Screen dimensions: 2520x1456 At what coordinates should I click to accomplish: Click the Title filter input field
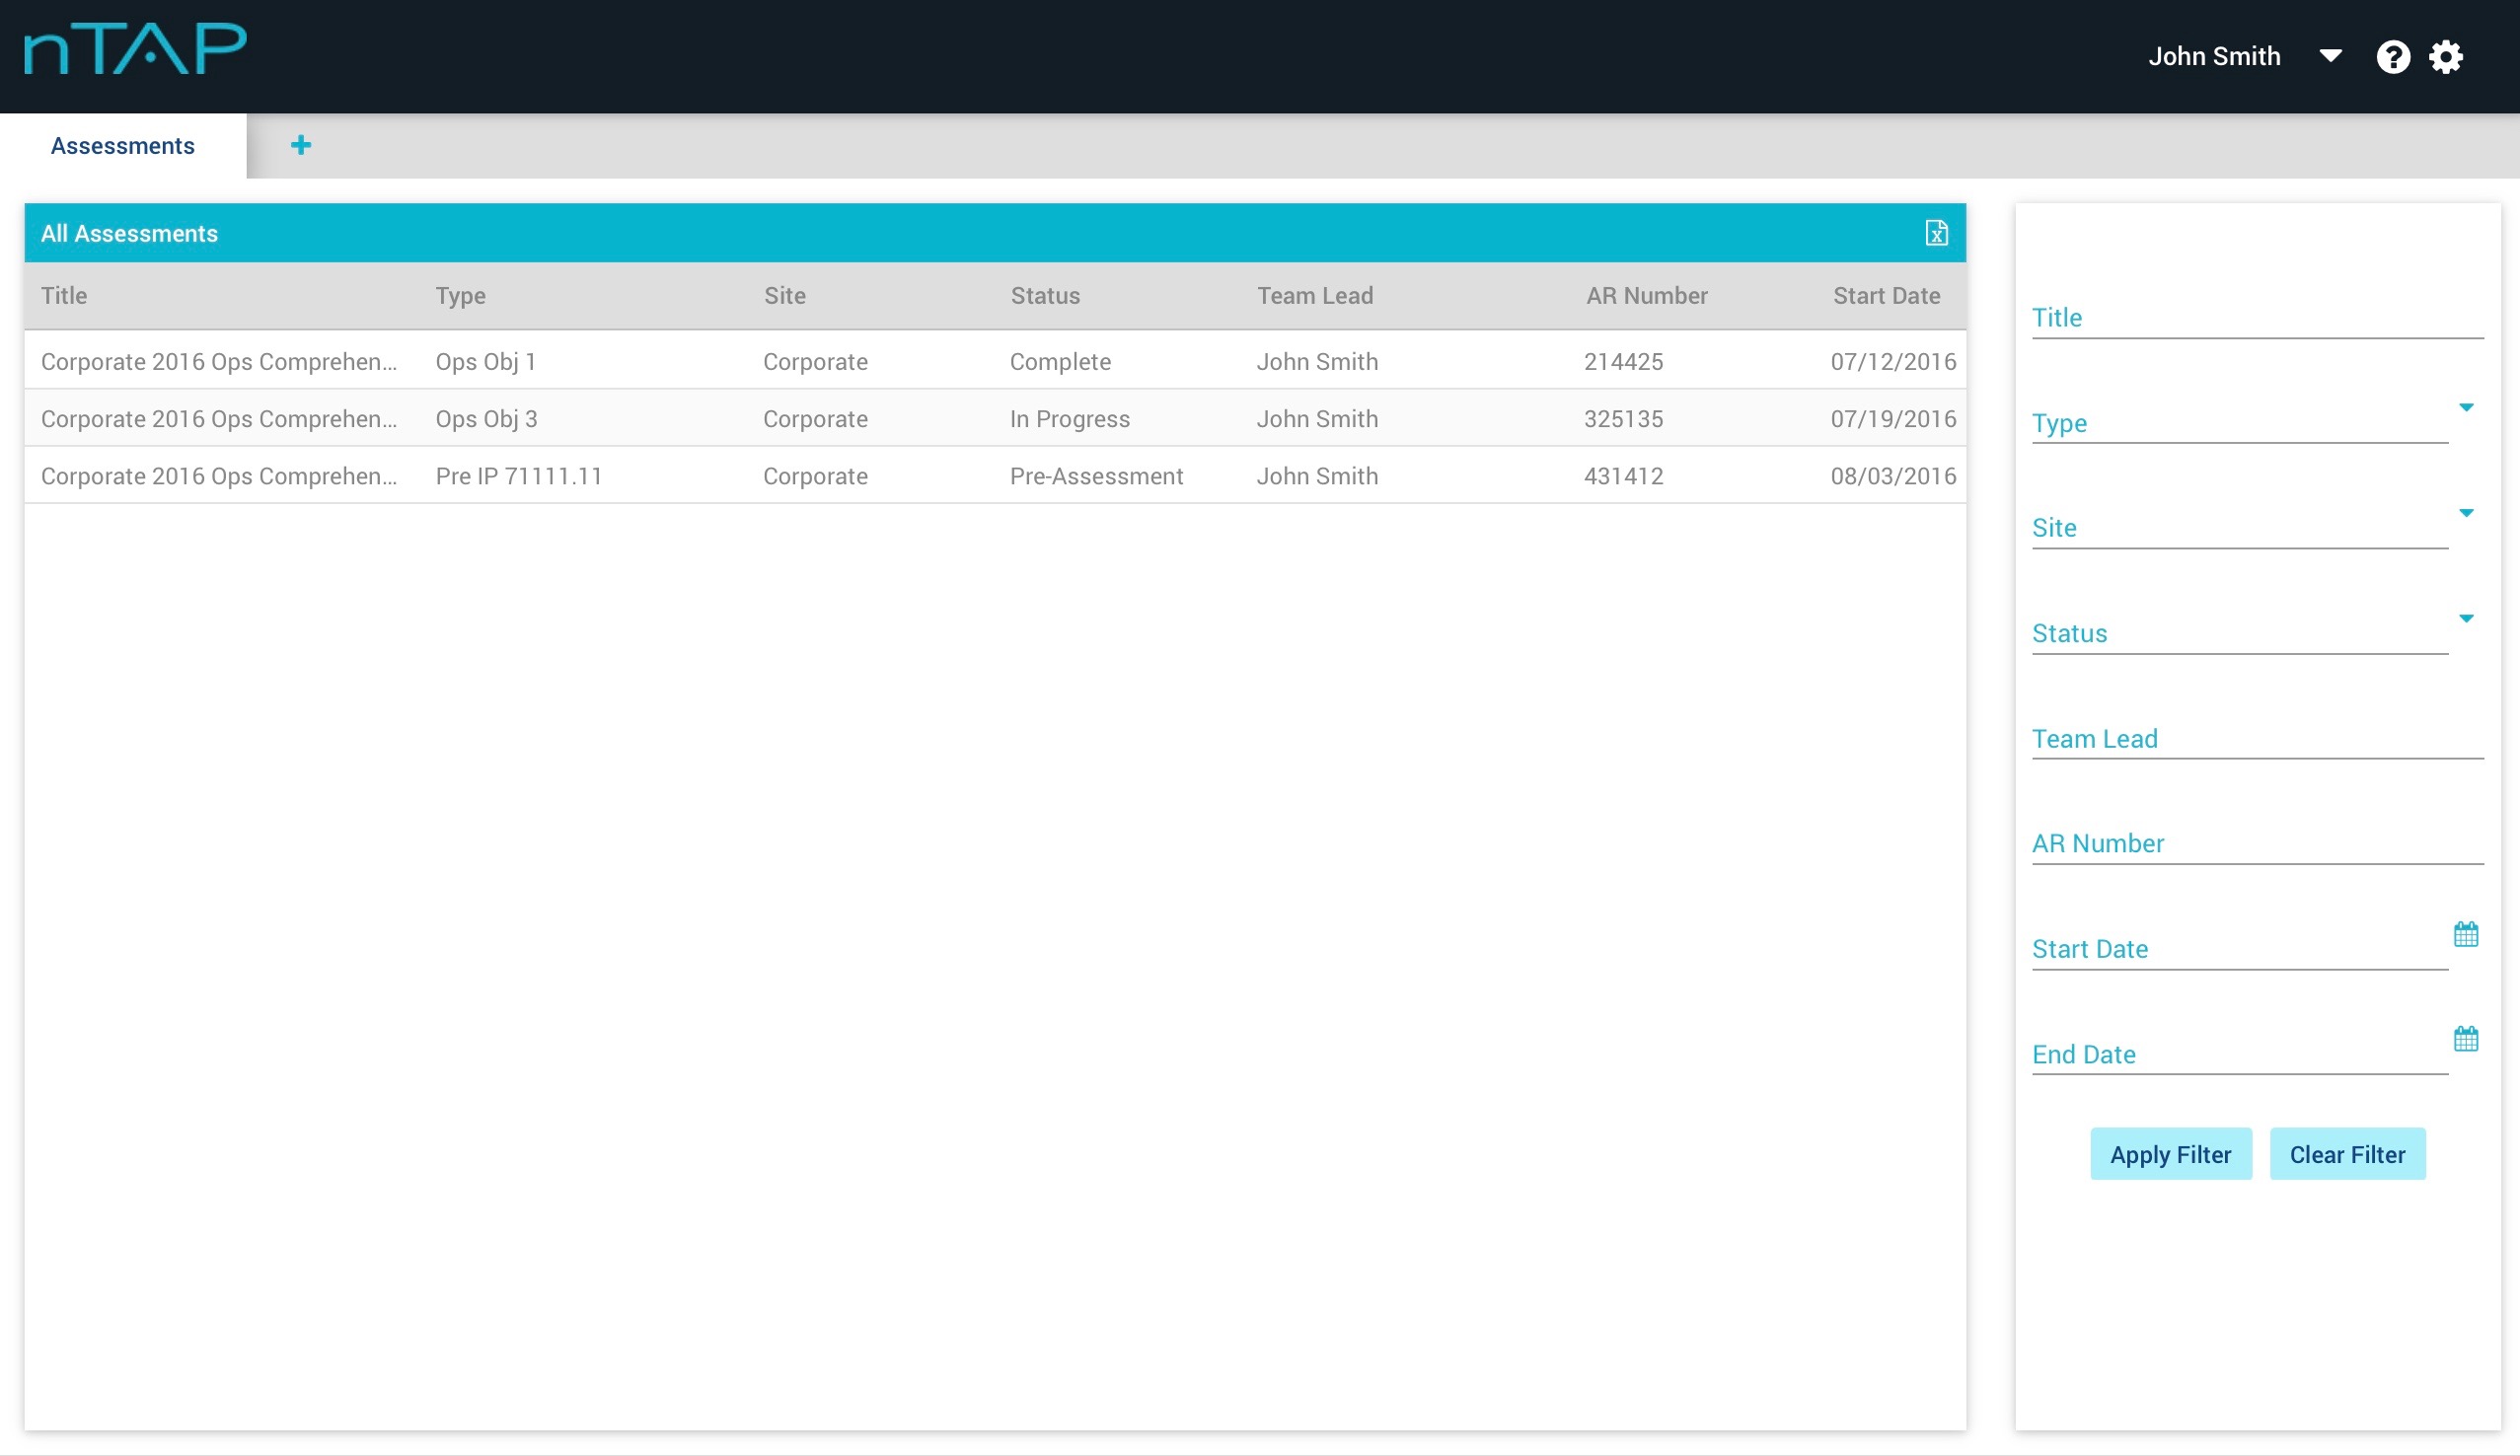tap(2256, 318)
